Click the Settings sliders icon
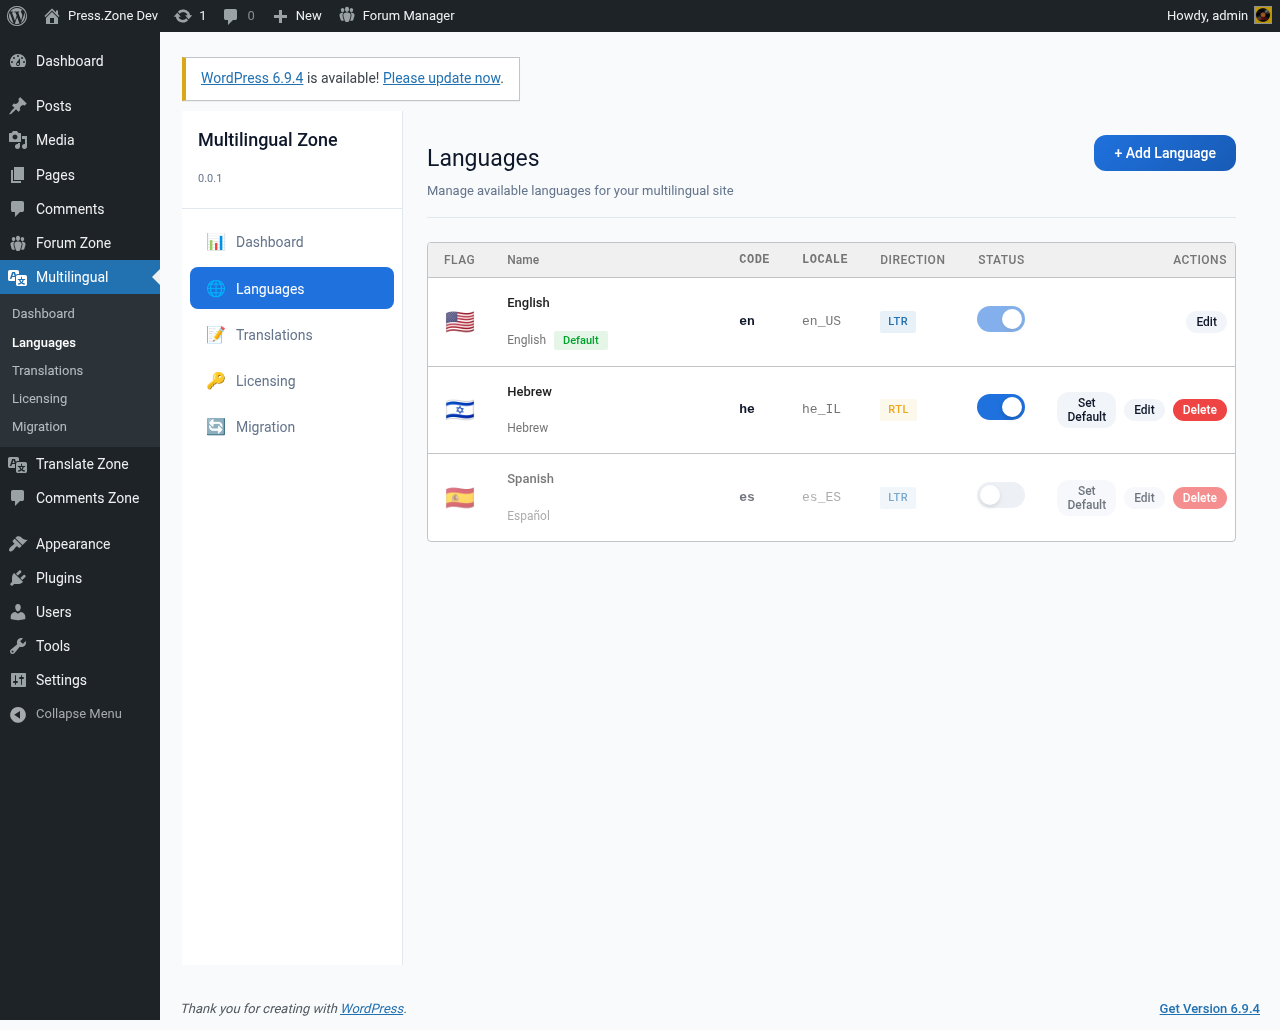The height and width of the screenshot is (1030, 1280). (x=18, y=680)
